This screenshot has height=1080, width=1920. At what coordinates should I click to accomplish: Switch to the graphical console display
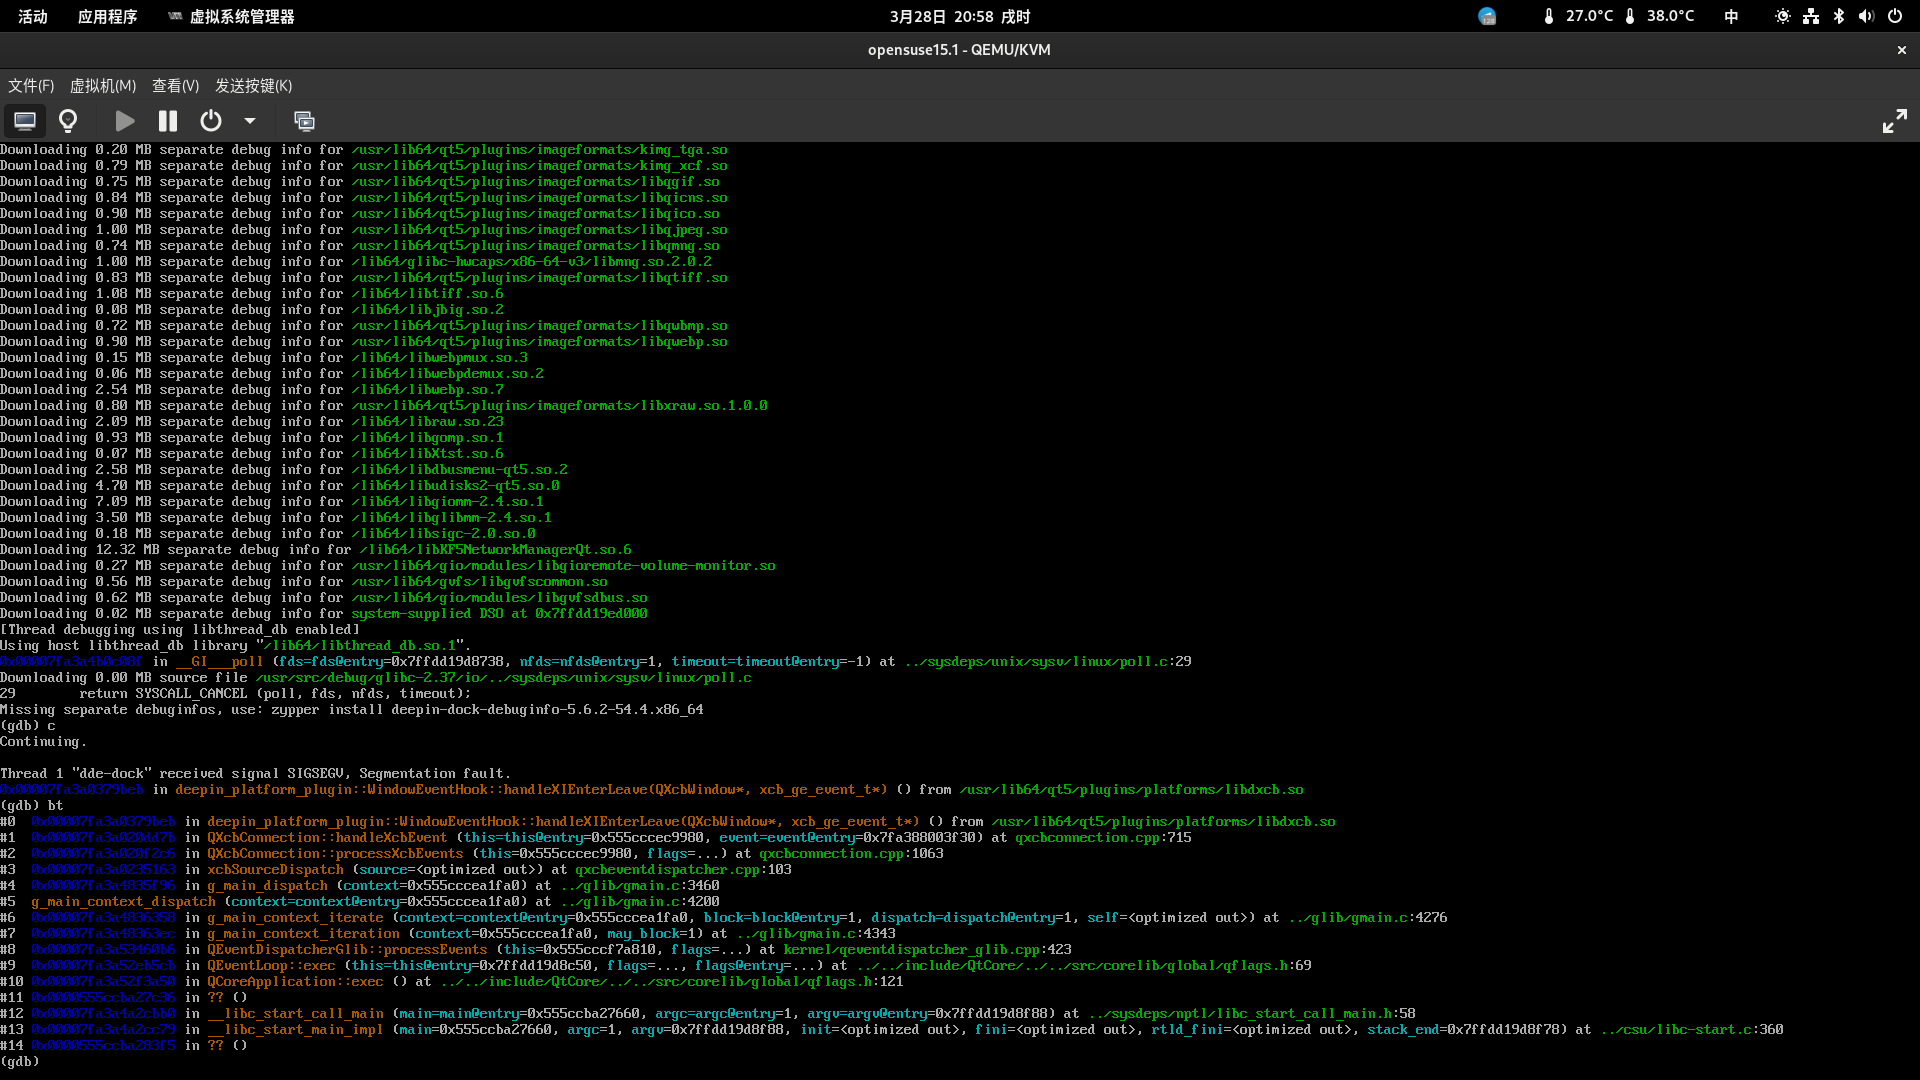pos(24,120)
